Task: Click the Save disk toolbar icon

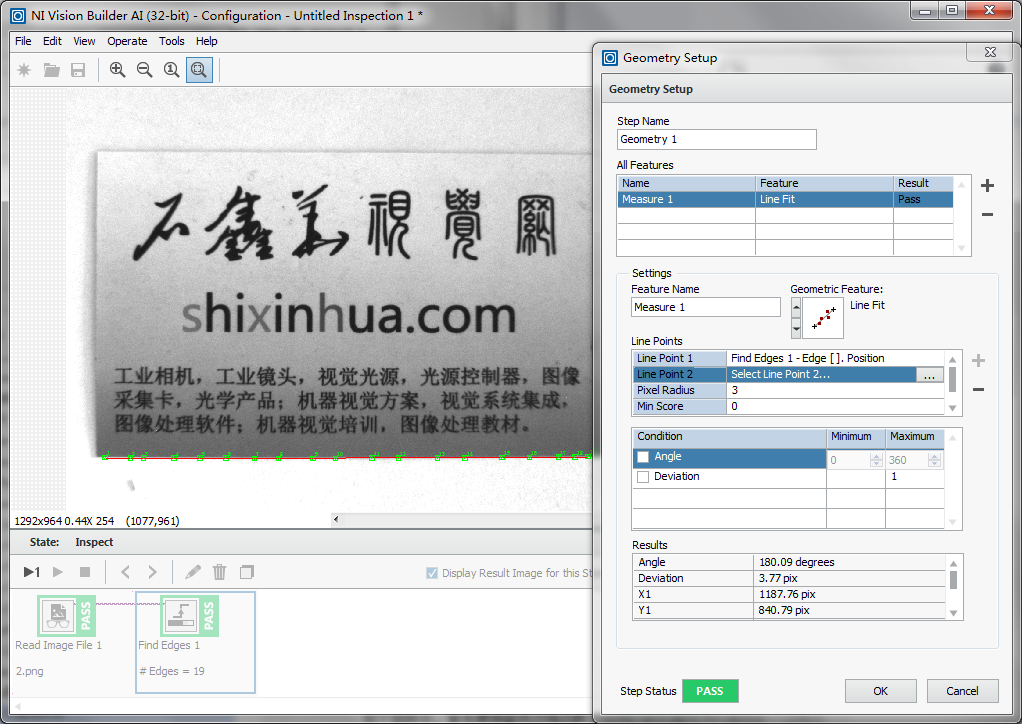Action: 78,70
